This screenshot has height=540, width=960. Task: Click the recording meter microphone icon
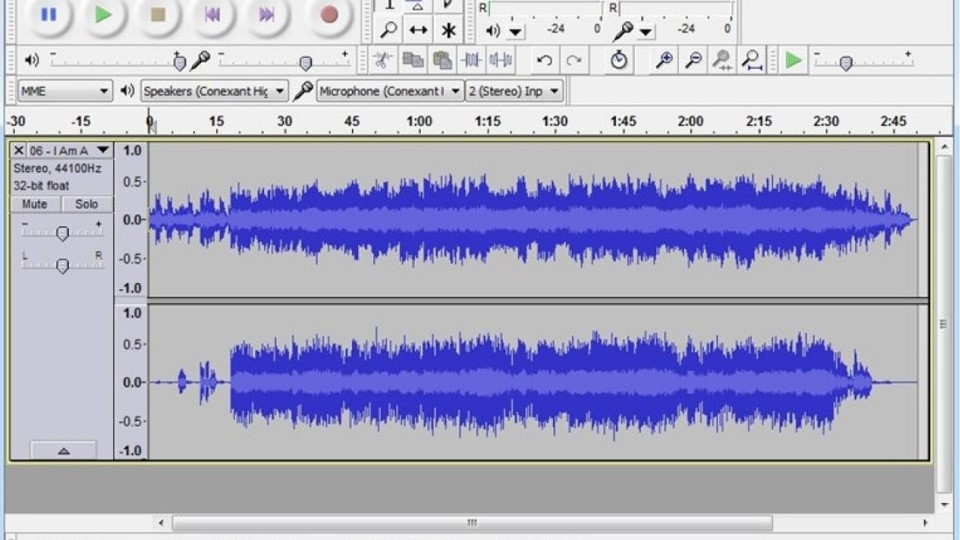click(x=623, y=30)
